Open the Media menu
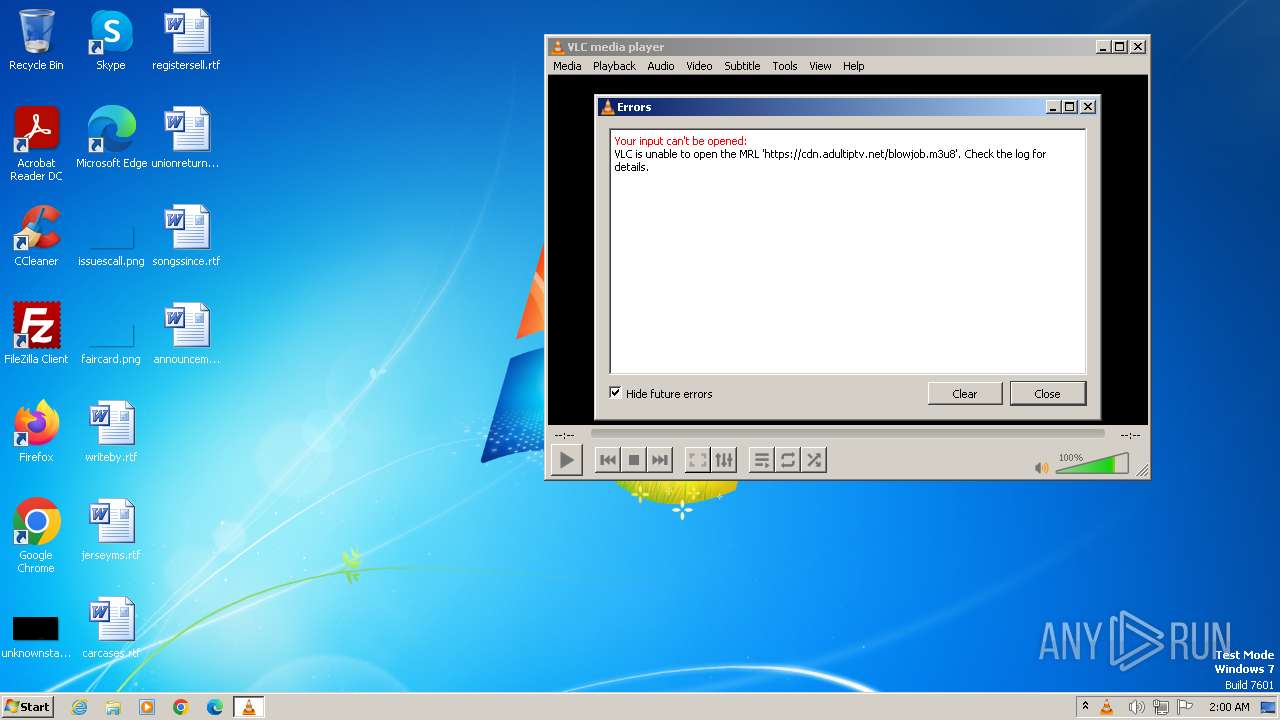This screenshot has width=1280, height=720. coord(567,66)
